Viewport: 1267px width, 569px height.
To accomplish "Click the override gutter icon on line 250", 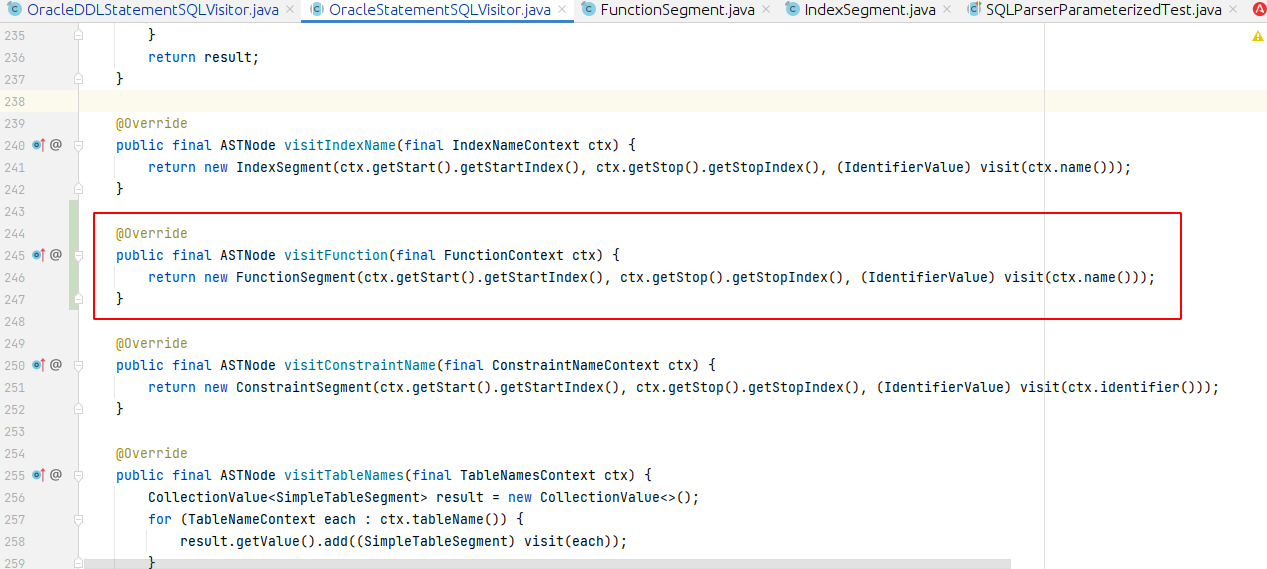I will tap(38, 365).
